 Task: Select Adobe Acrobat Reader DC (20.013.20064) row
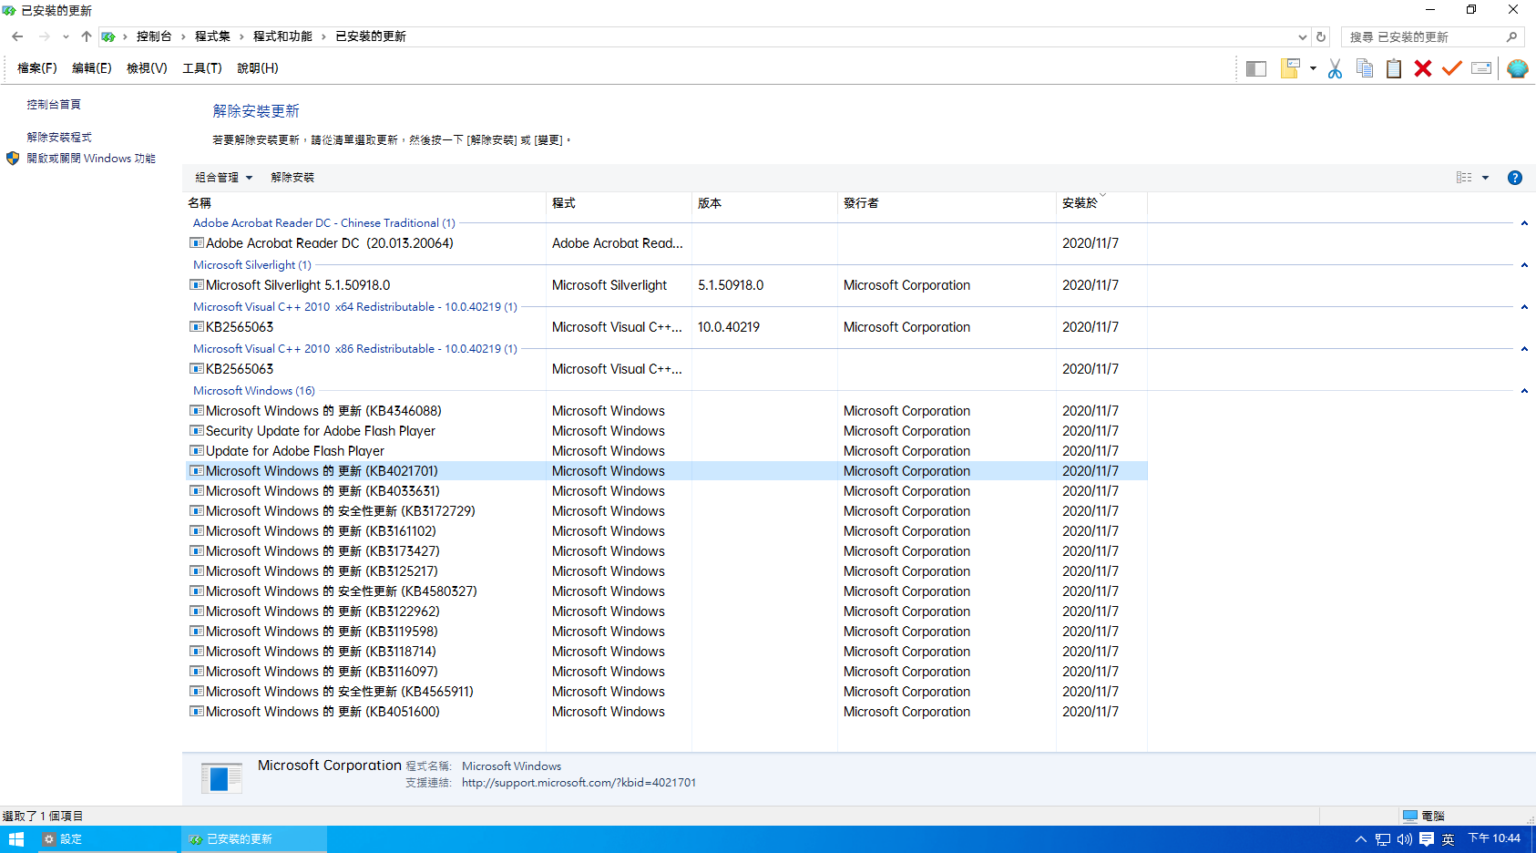click(x=666, y=243)
